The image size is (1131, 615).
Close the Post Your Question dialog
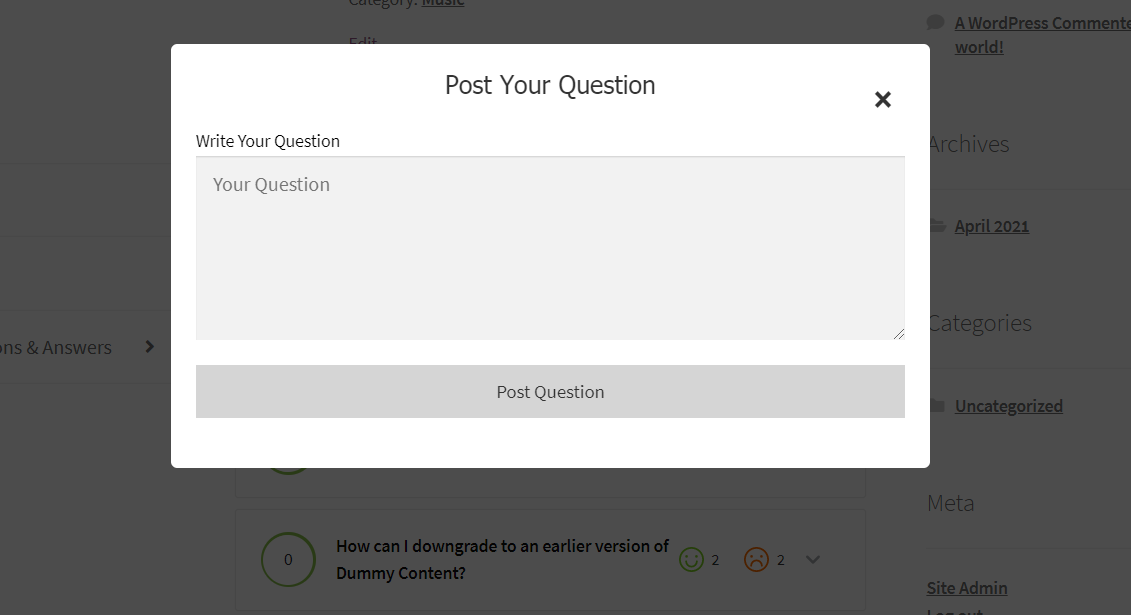pyautogui.click(x=882, y=99)
